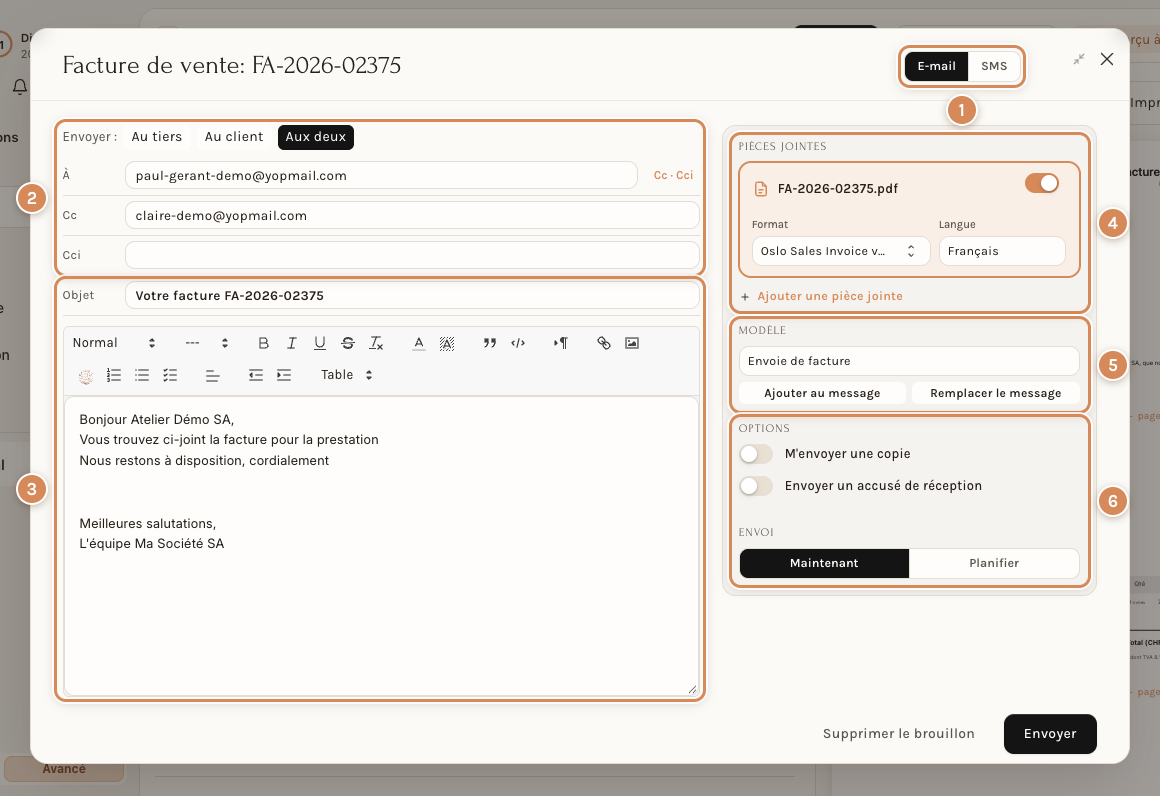
Task: Enable M'envoyer une copie
Action: pos(756,453)
